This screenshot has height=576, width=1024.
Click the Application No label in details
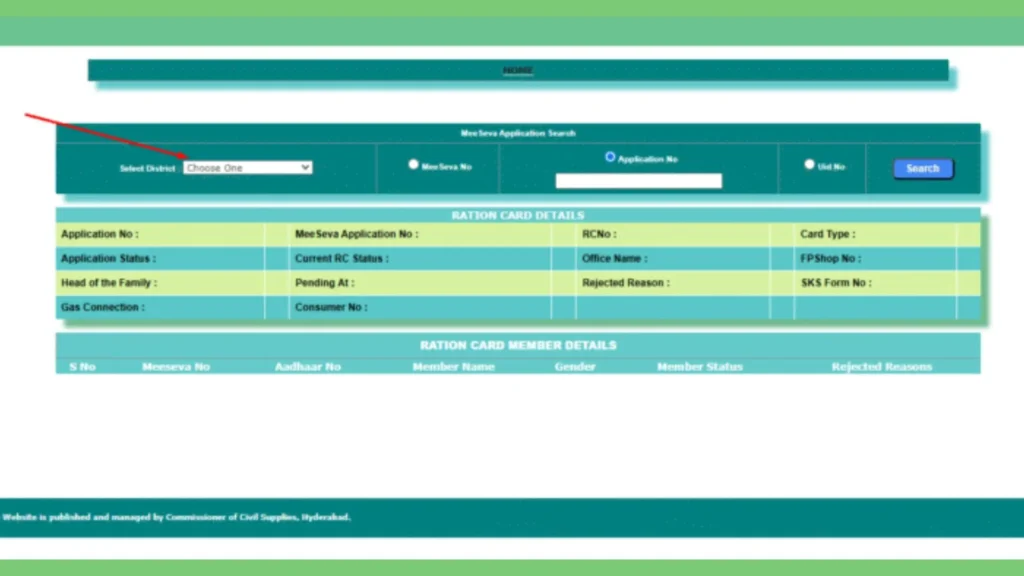pyautogui.click(x=100, y=234)
